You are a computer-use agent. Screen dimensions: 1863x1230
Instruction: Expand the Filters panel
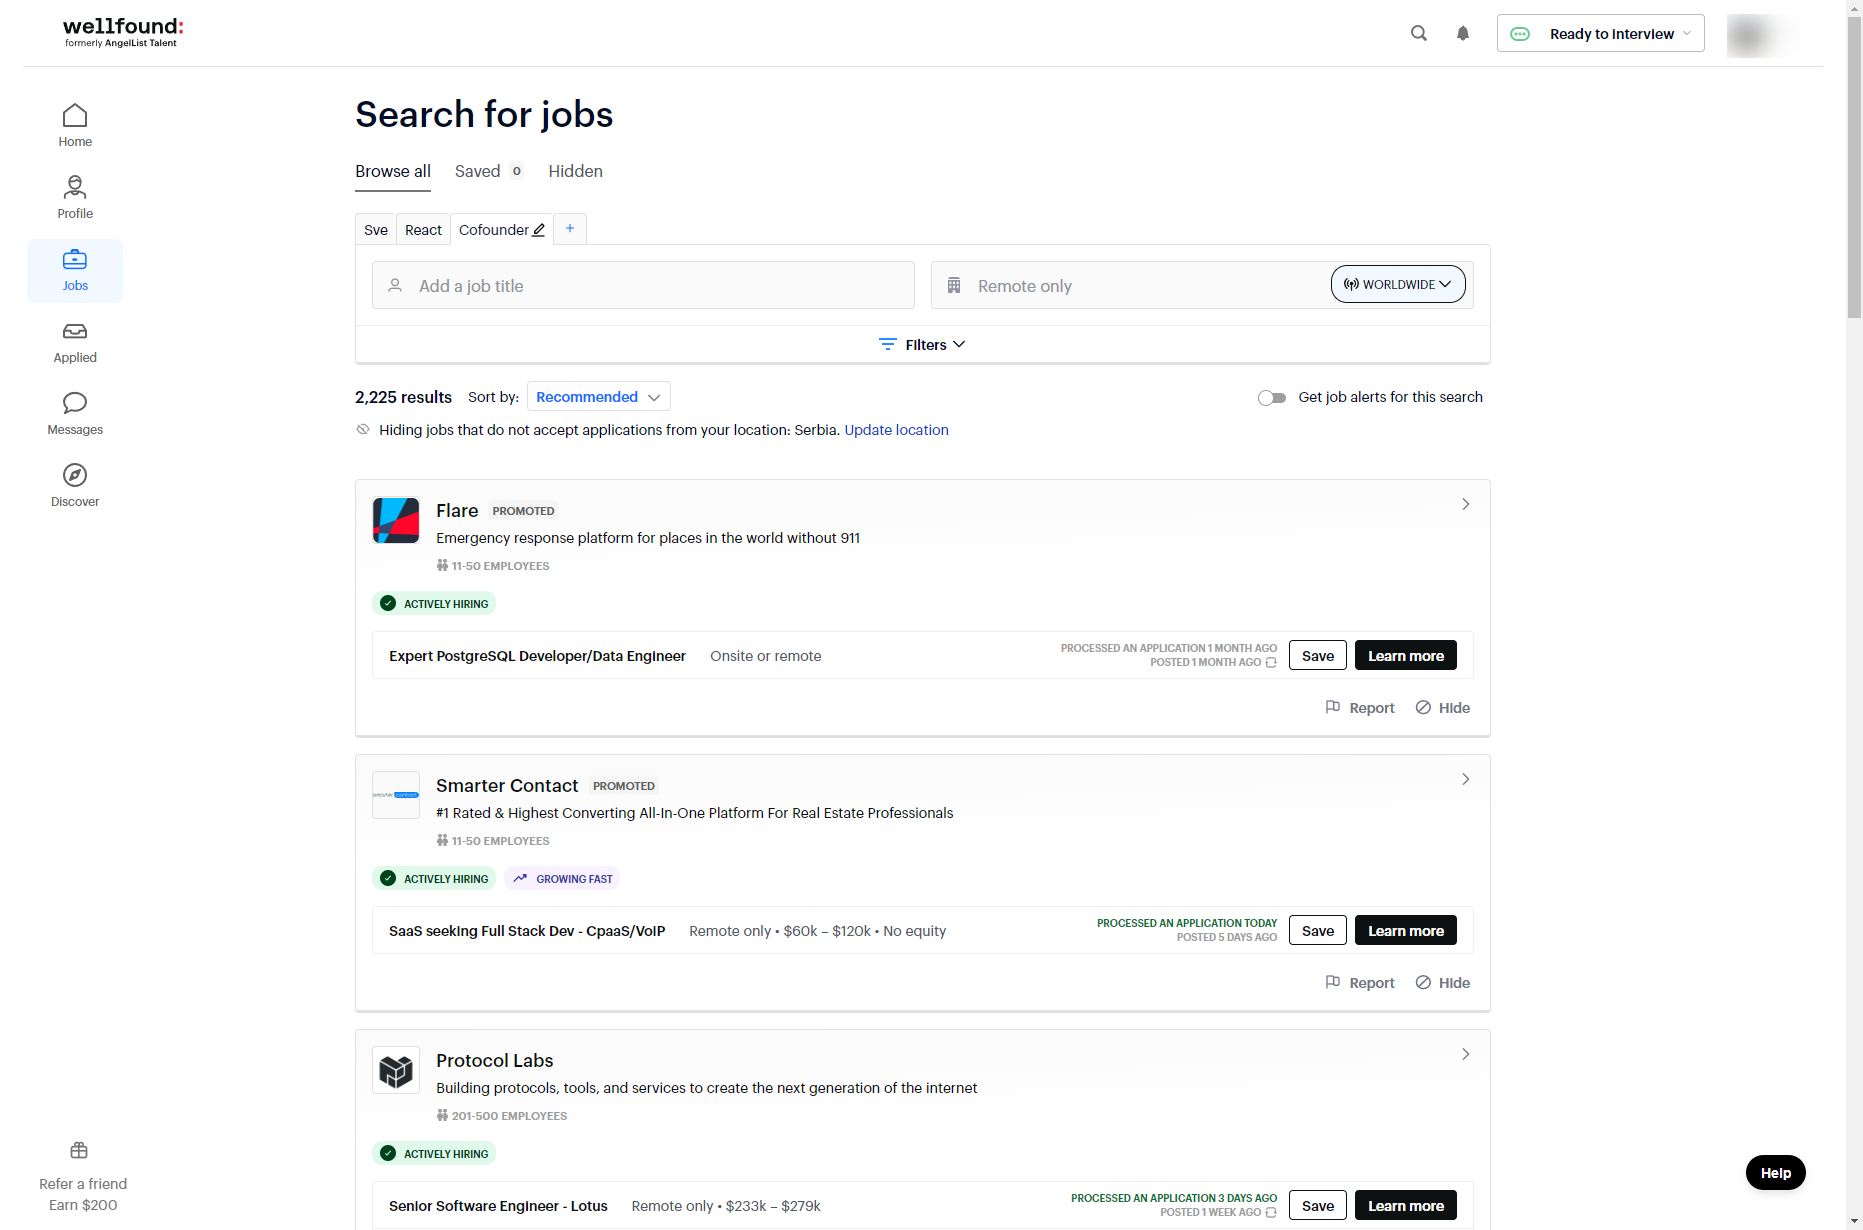[922, 345]
